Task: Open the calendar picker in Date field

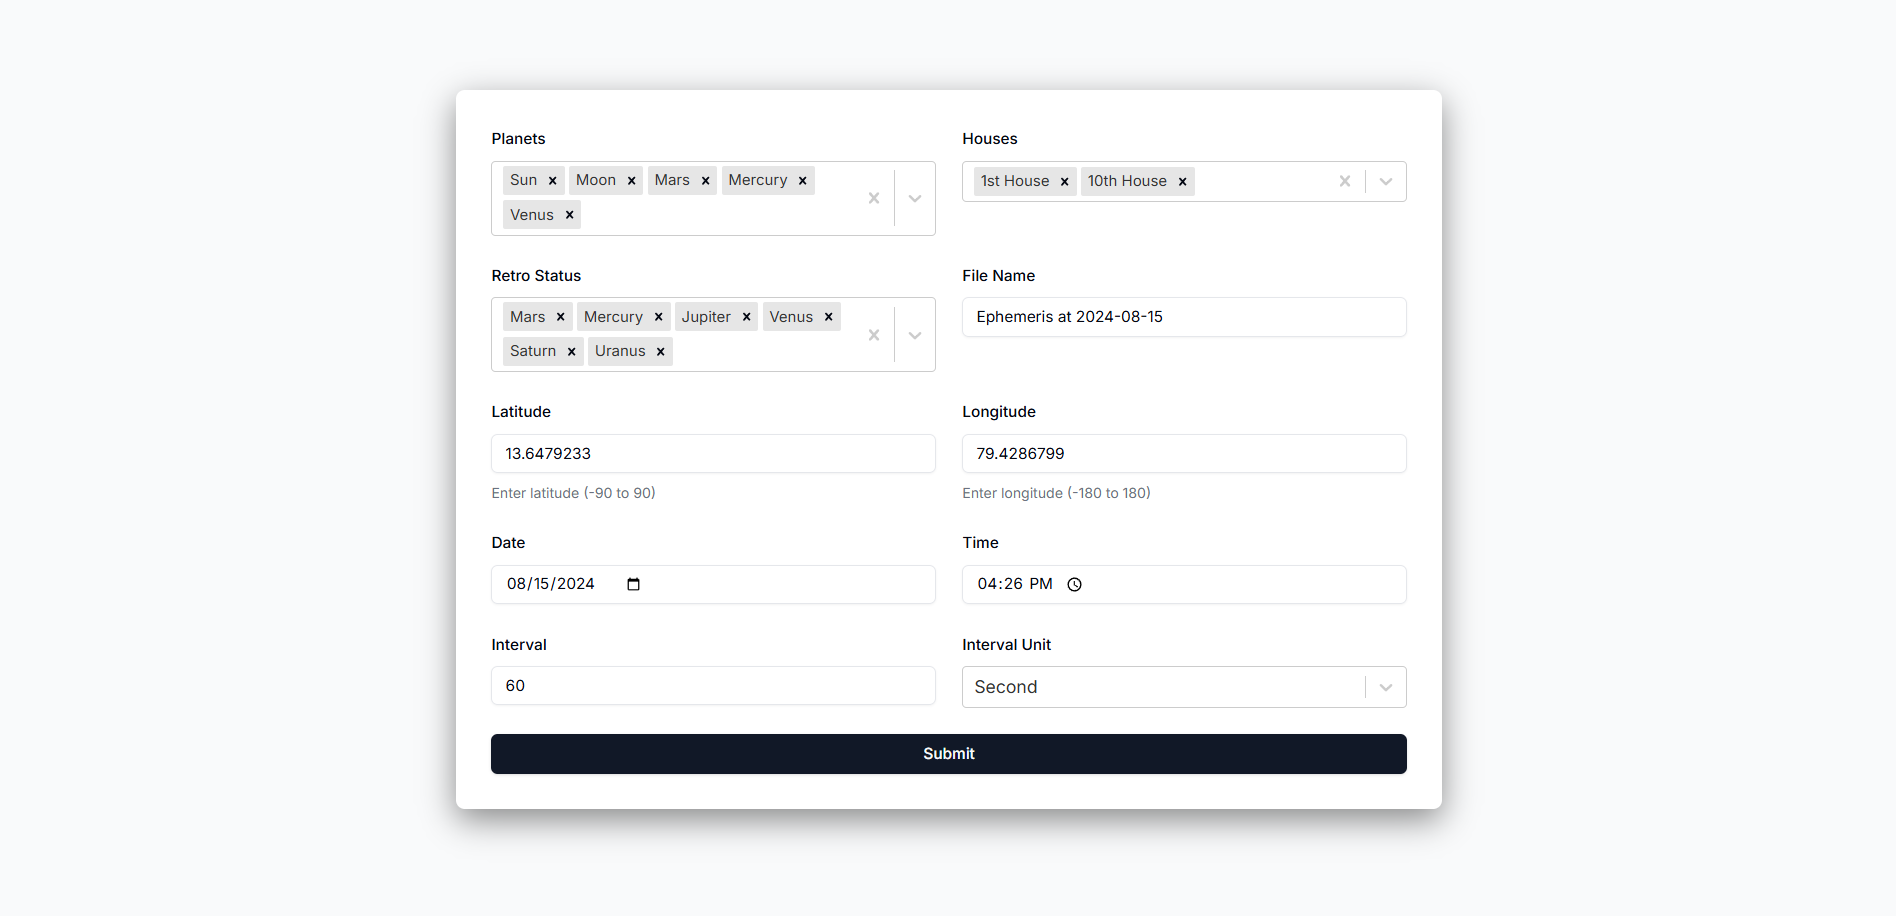Action: (x=633, y=584)
